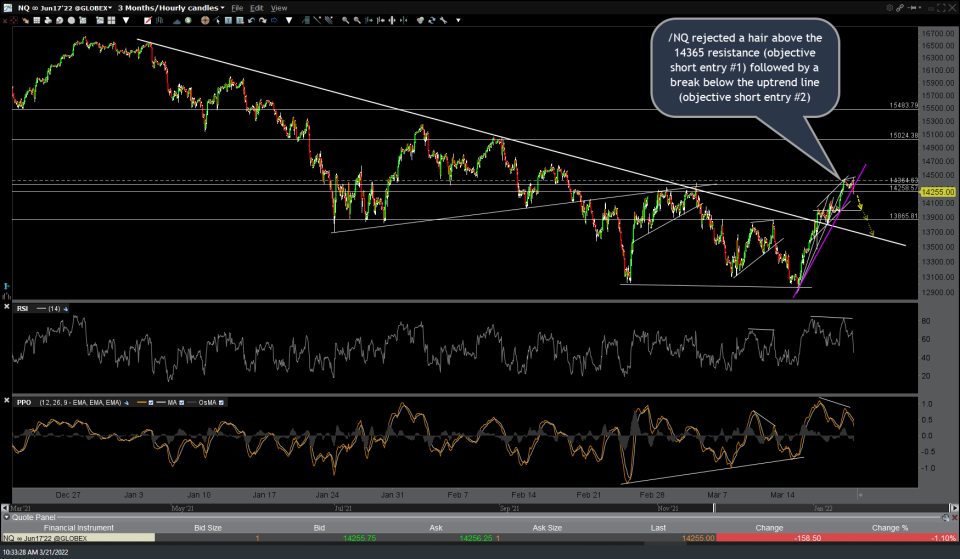The width and height of the screenshot is (960, 559).
Task: Open the View menu
Action: [x=279, y=8]
